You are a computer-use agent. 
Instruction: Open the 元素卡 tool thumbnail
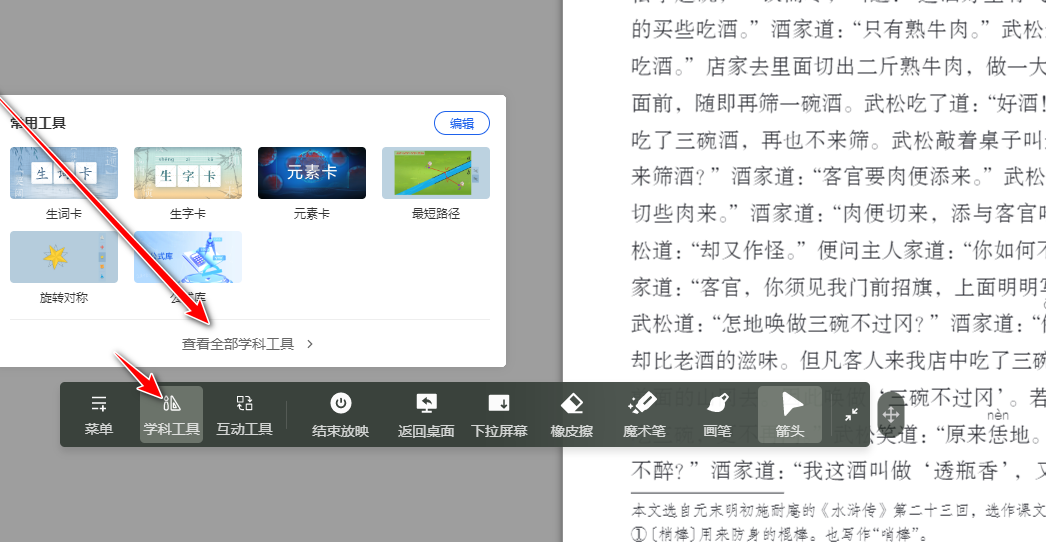[312, 173]
